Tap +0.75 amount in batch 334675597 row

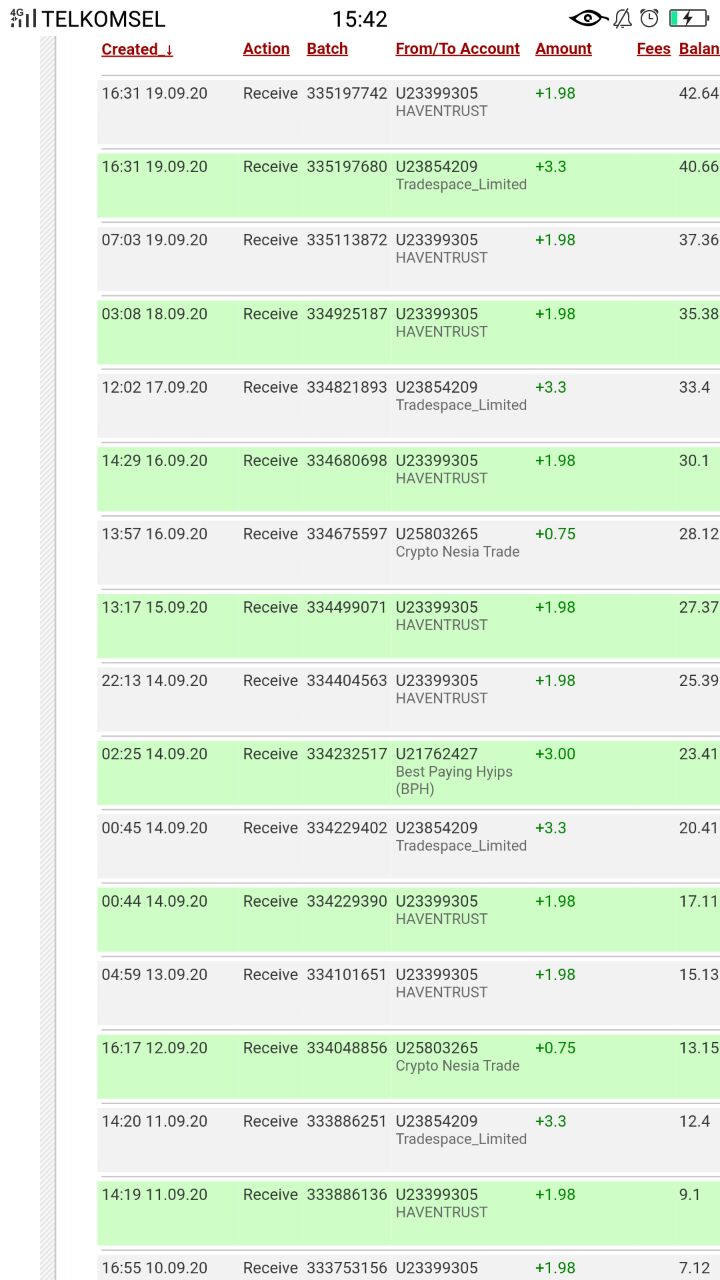coord(555,534)
